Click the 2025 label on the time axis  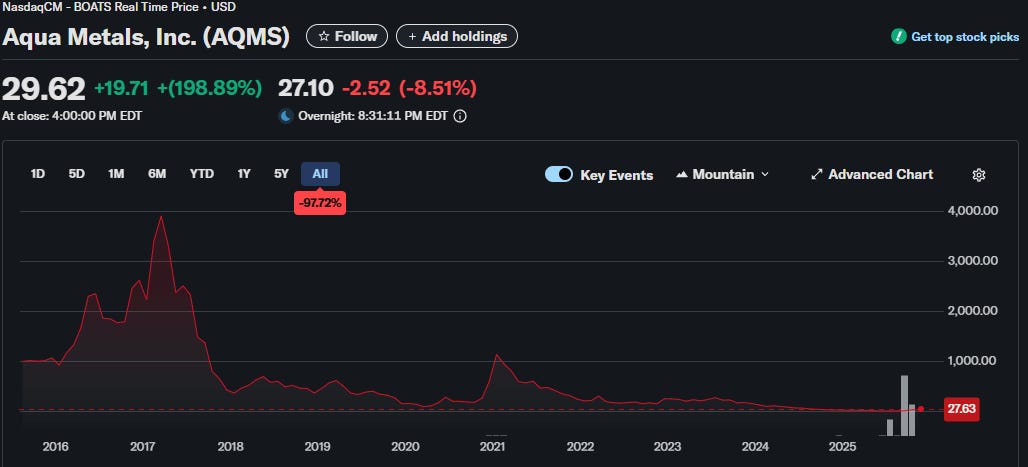coord(842,447)
